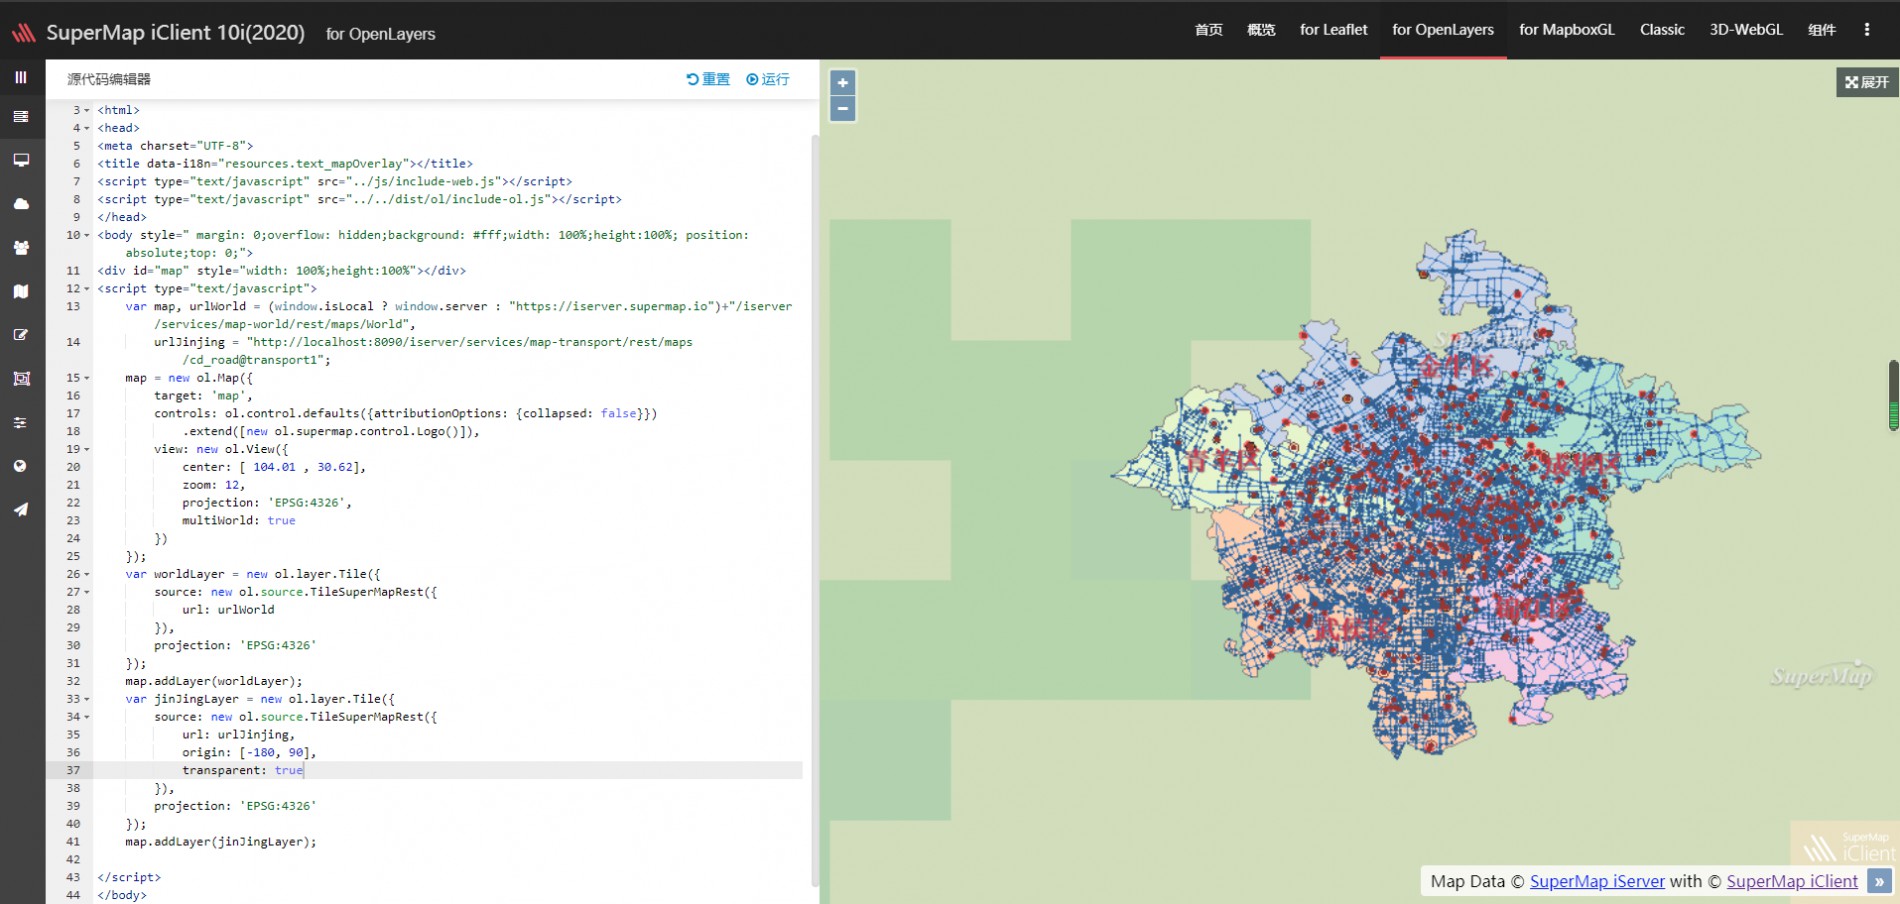1900x904 pixels.
Task: Click the 'zoom: 12,' code line
Action: point(213,485)
